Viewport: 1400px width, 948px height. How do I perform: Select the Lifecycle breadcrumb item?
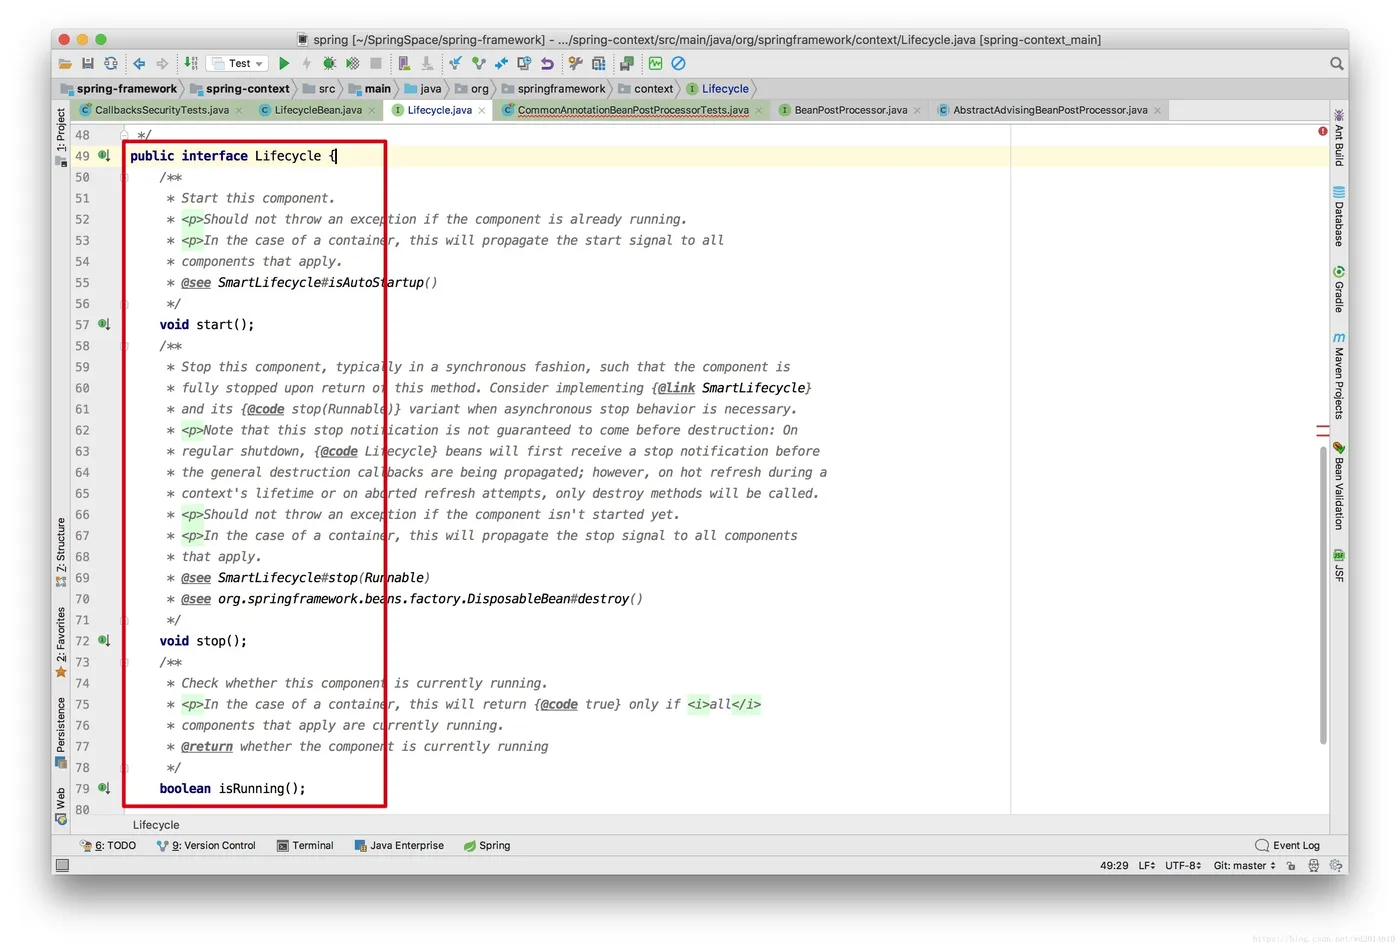point(718,89)
